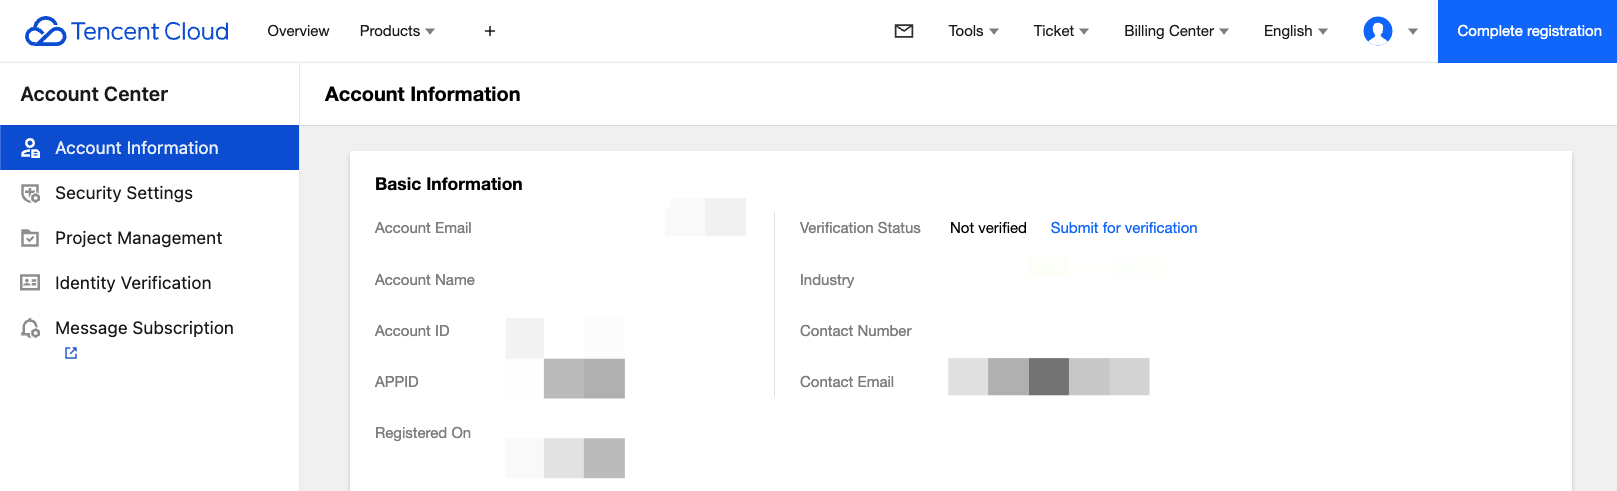
Task: Select Account Information in the sidebar
Action: click(x=137, y=148)
